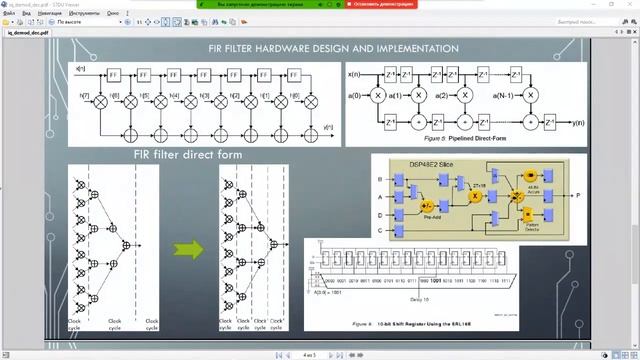Image resolution: width=640 pixels, height=360 pixels.
Task: Click Find next binoculars icon beside search
Action: coord(633,22)
